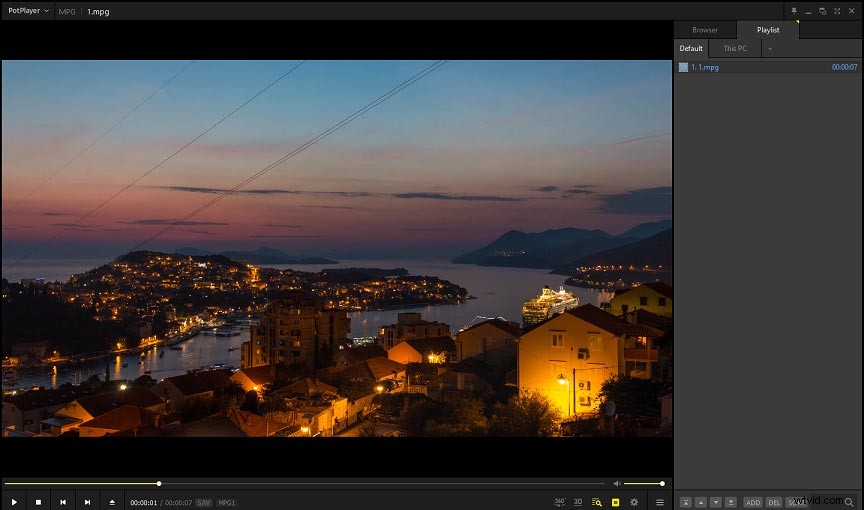Click the DEL button in playlist
864x510 pixels.
tap(774, 502)
